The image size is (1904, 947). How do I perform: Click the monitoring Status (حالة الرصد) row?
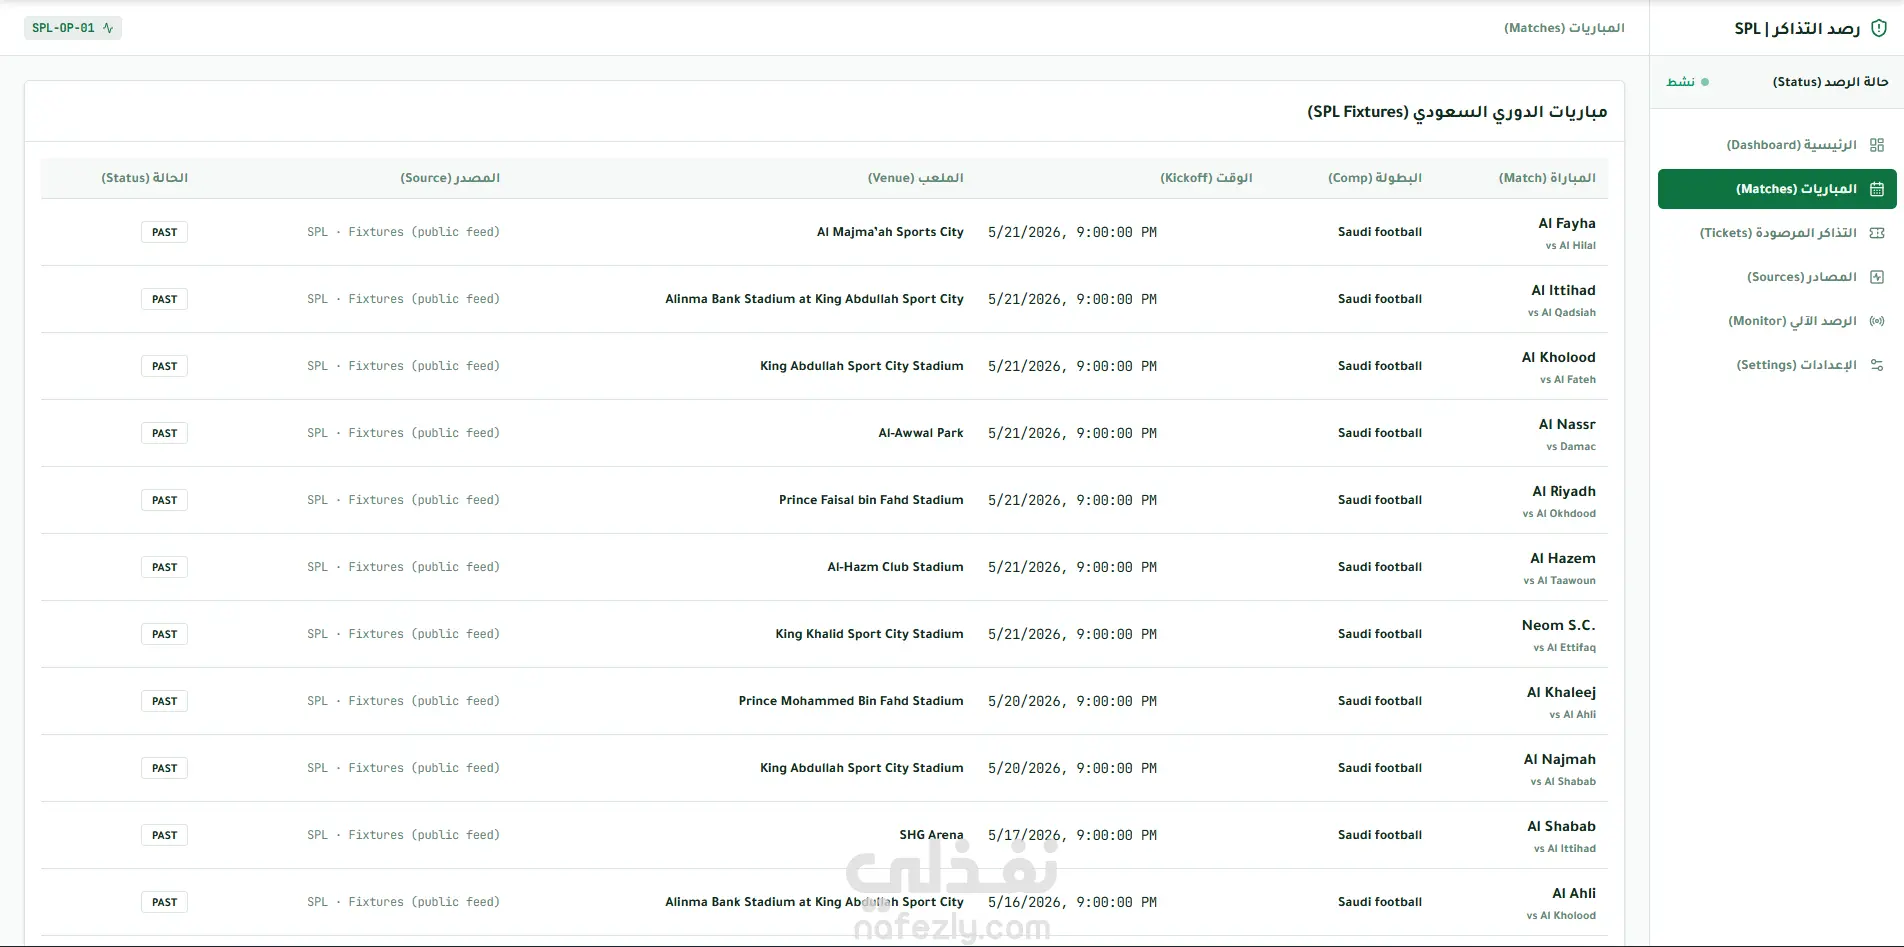tap(1777, 82)
